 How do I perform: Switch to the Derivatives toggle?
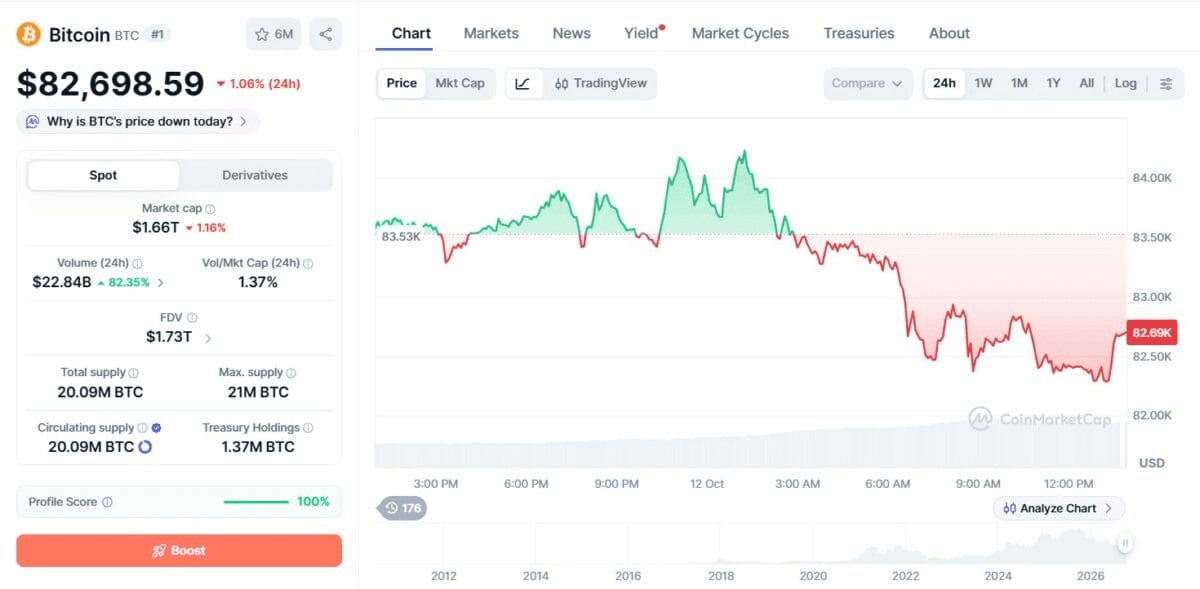[x=255, y=175]
